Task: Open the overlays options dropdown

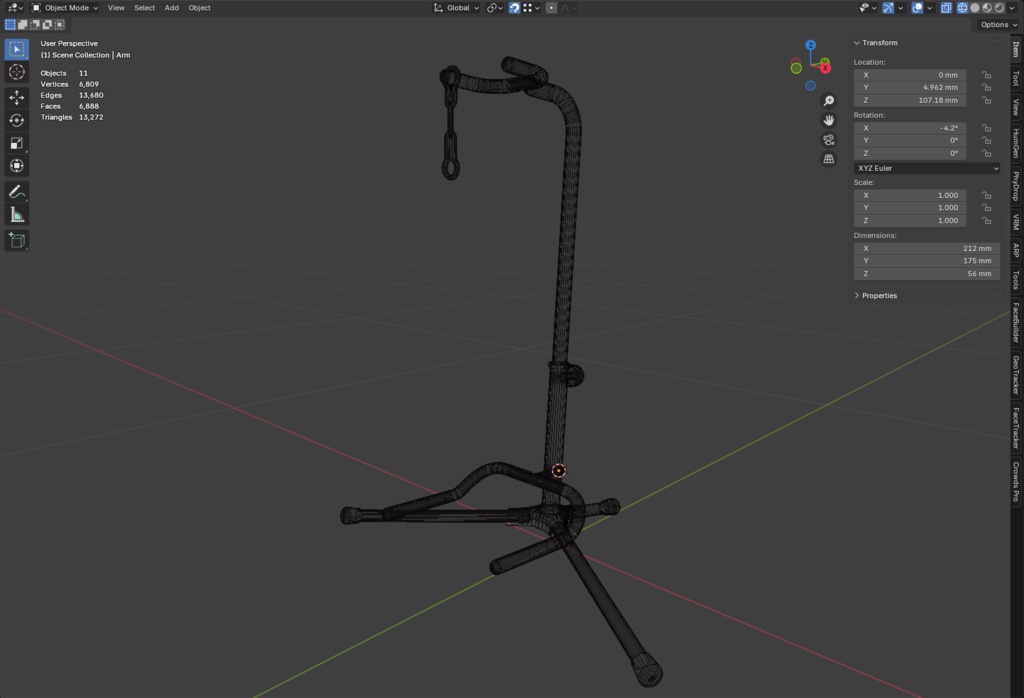Action: pos(929,8)
